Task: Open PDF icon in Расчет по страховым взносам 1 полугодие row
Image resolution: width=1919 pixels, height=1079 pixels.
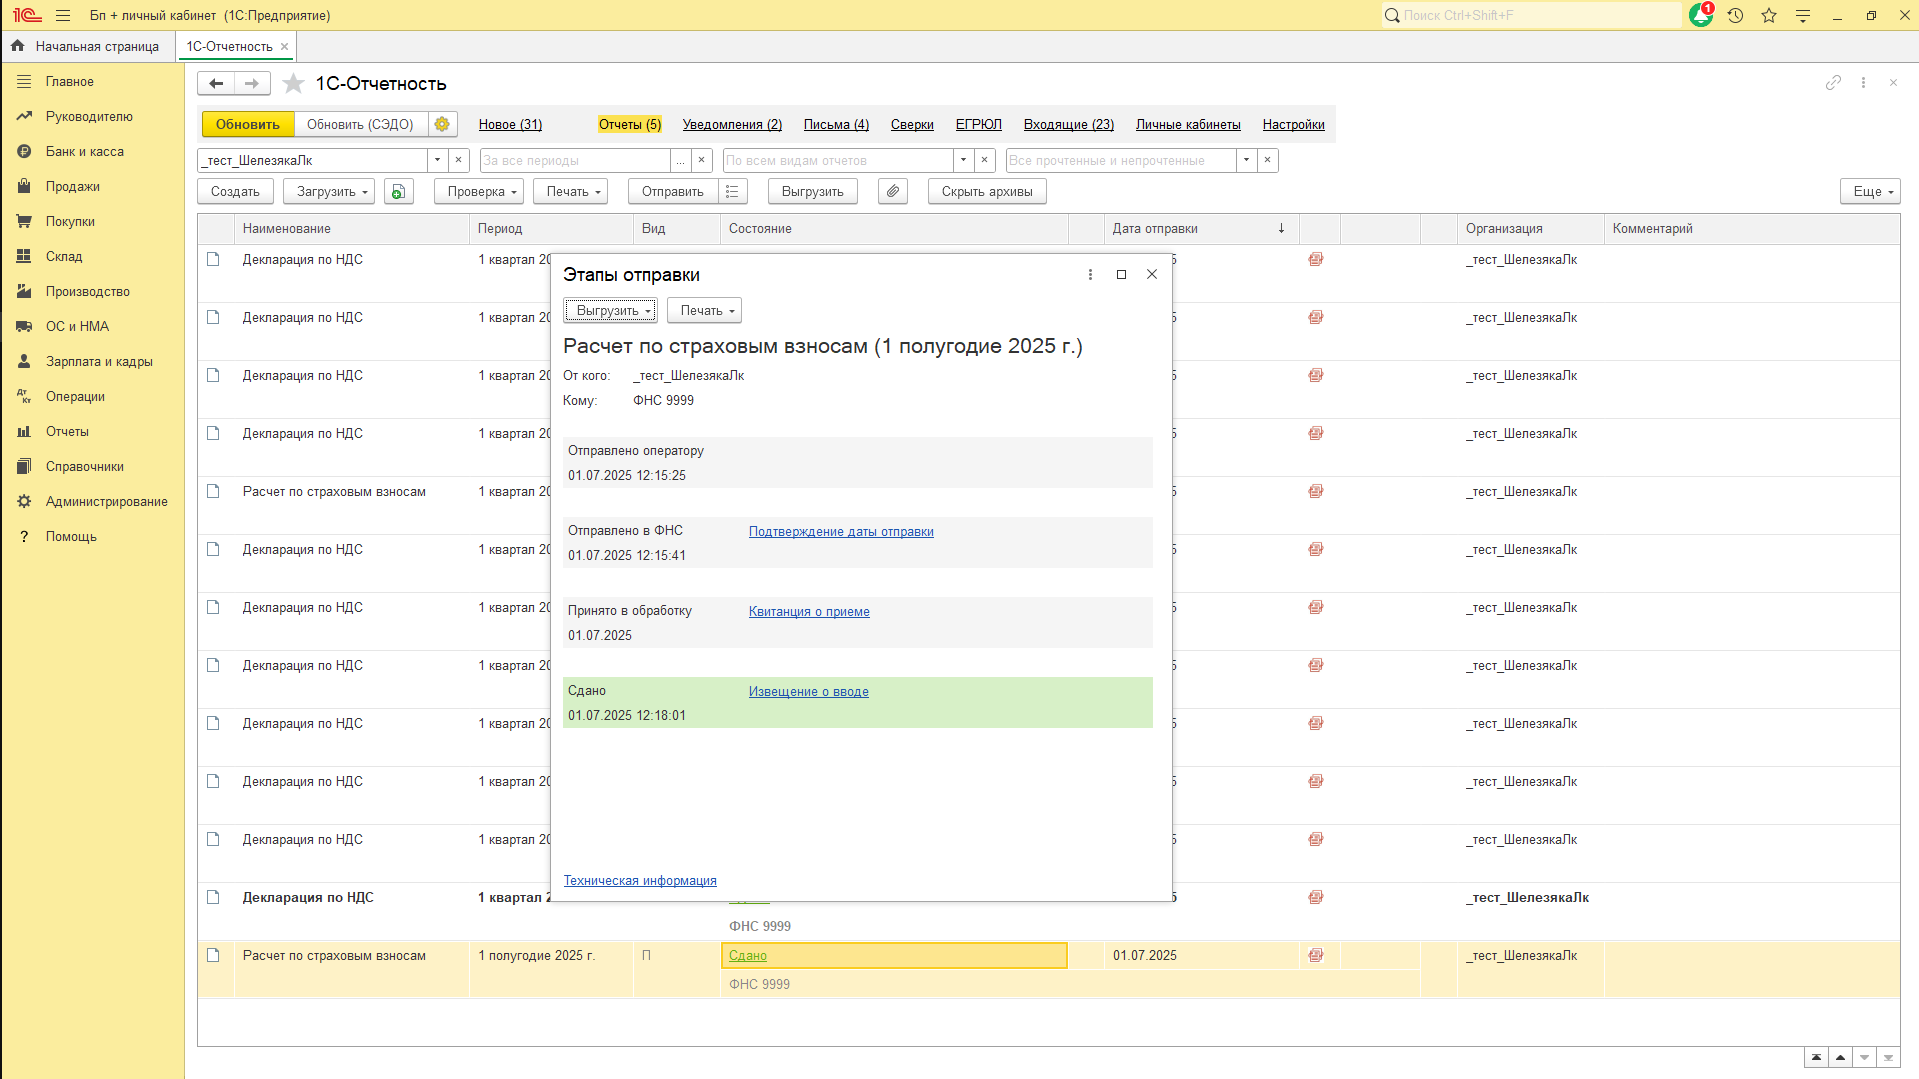Action: [1316, 955]
